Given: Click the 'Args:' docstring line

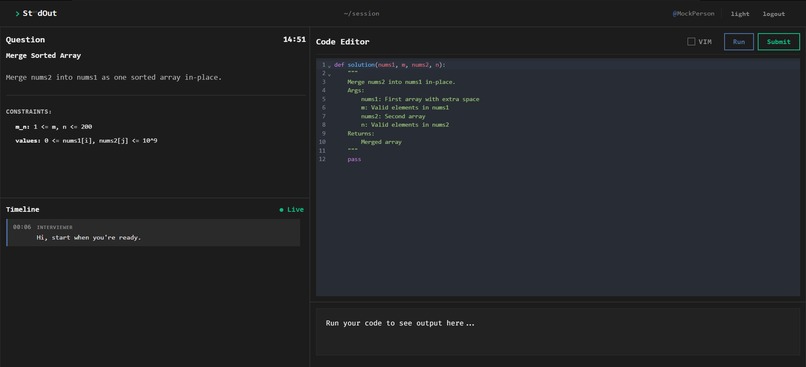Looking at the screenshot, I should [x=356, y=90].
